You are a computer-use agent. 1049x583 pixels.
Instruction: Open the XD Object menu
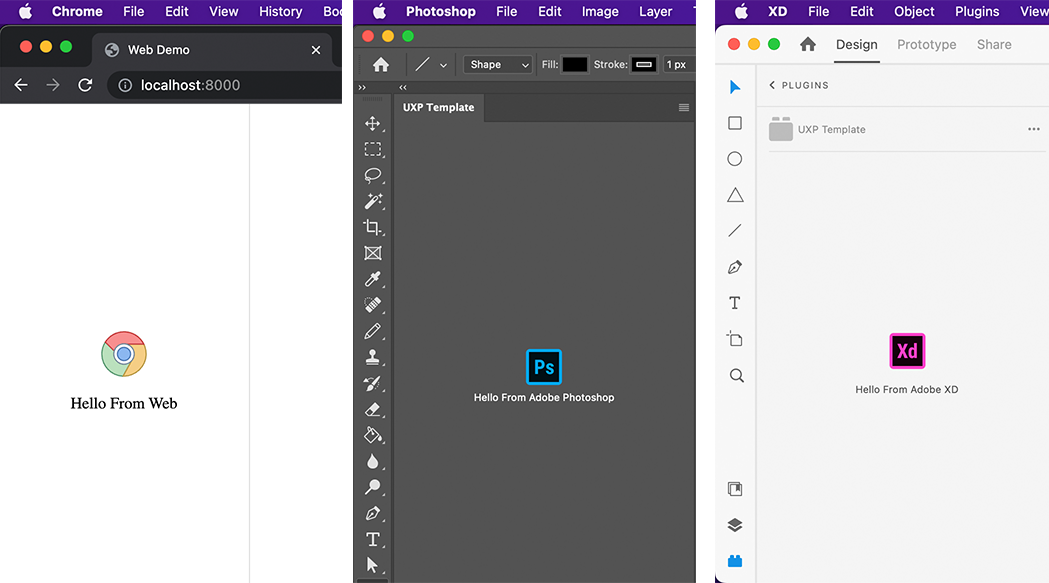click(914, 11)
